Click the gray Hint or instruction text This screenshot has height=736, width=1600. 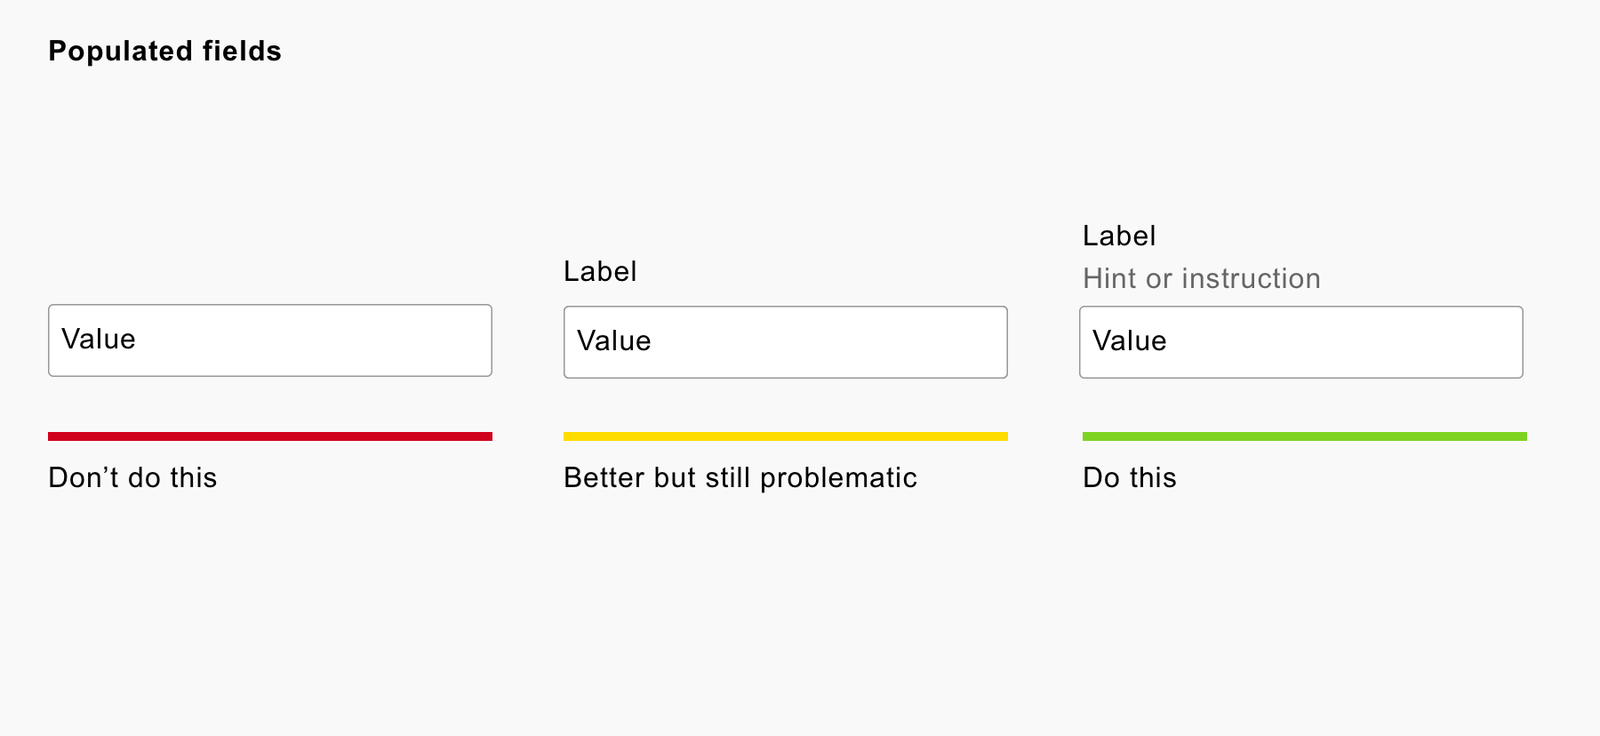point(1201,278)
